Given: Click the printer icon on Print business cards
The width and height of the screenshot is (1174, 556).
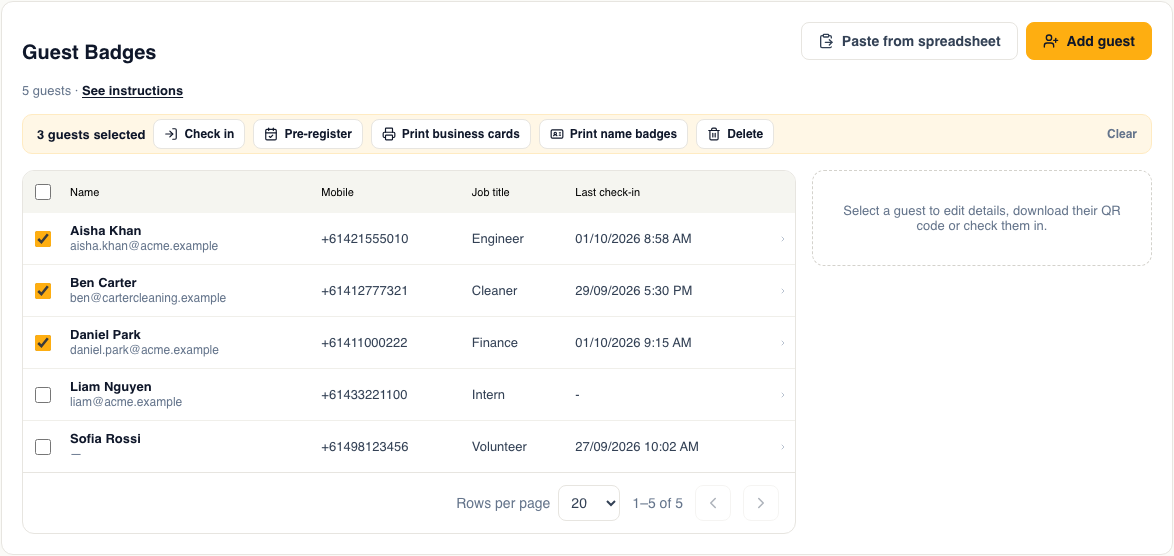Looking at the screenshot, I should 389,134.
